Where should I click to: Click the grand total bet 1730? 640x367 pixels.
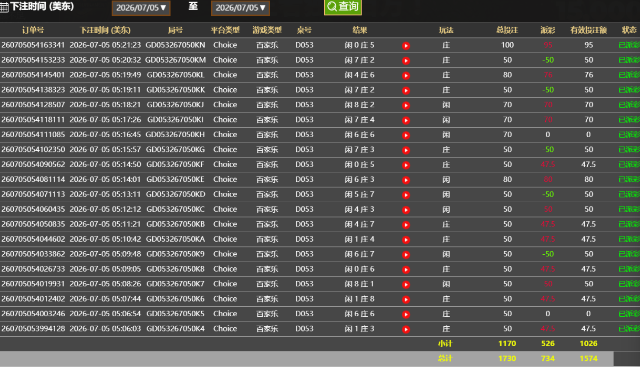[x=507, y=358]
